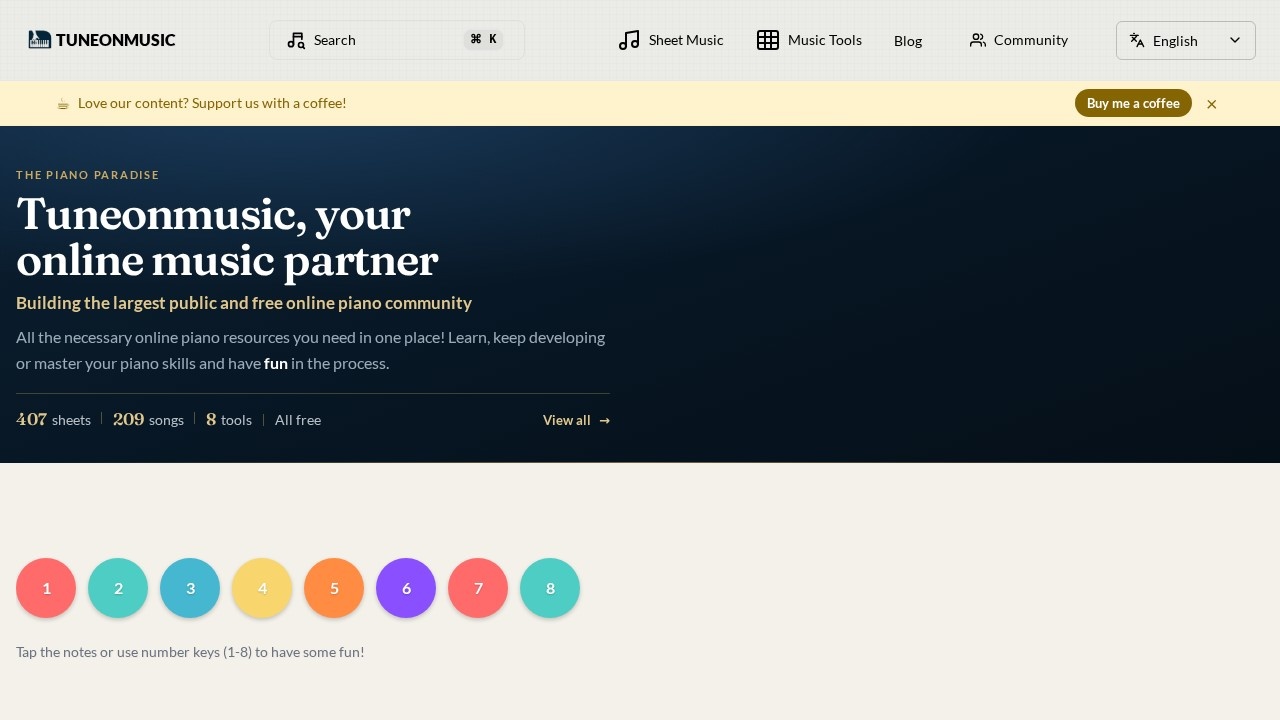Click the 'Tap the notes' hint text
This screenshot has width=1280, height=720.
click(x=190, y=652)
